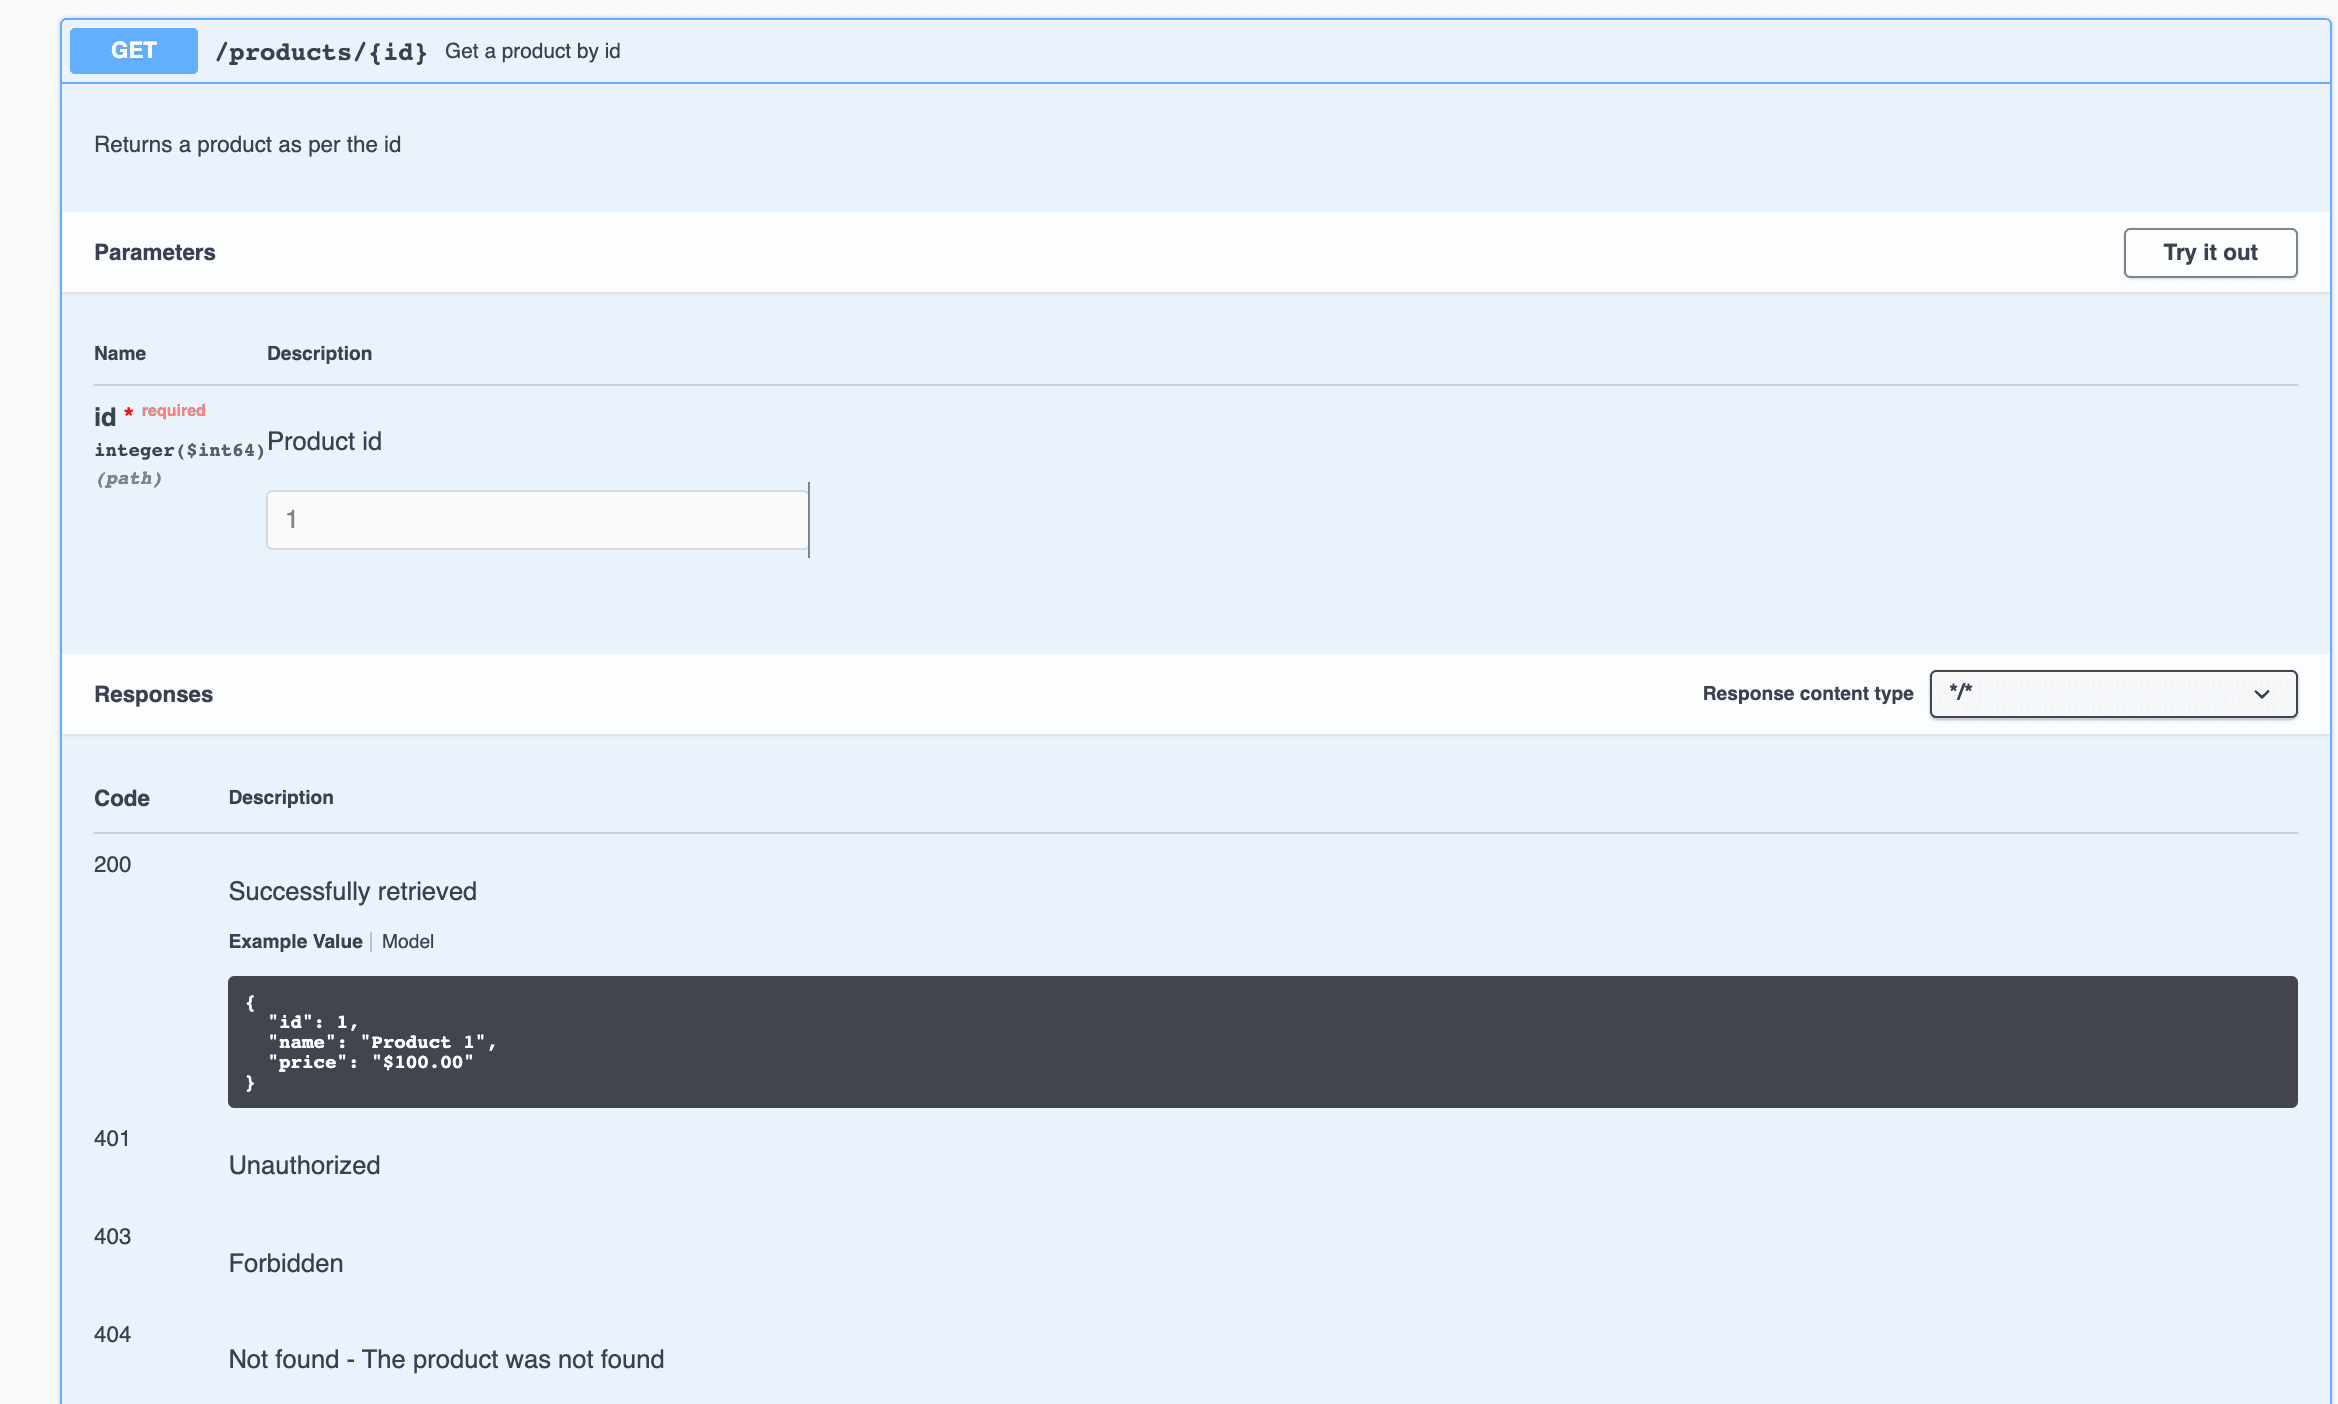The width and height of the screenshot is (2338, 1404).
Task: Select the Example Value tab
Action: (x=295, y=941)
